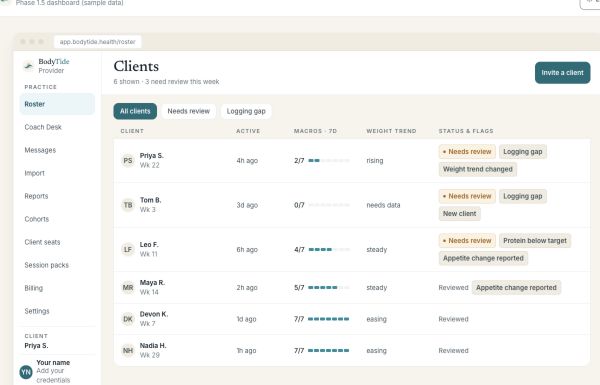This screenshot has width=600, height=385.
Task: Click the MACROS 7D column header
Action: (315, 131)
